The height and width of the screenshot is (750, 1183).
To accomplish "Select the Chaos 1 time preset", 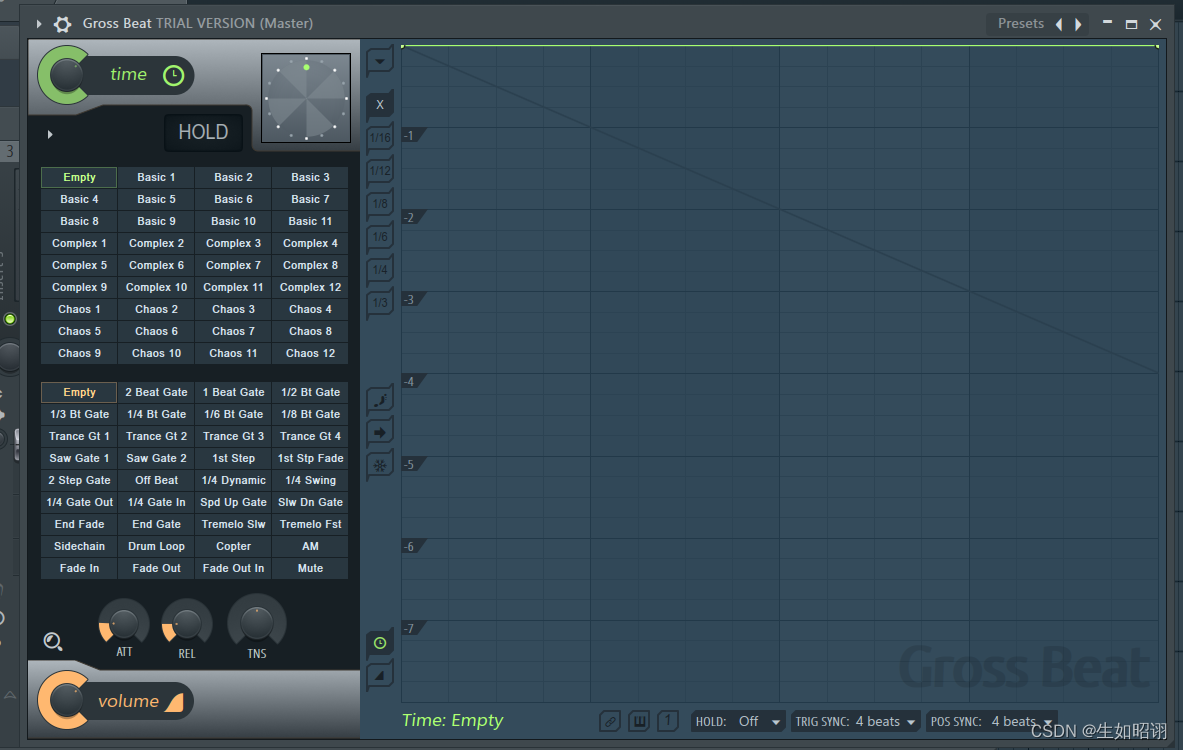I will pos(79,309).
